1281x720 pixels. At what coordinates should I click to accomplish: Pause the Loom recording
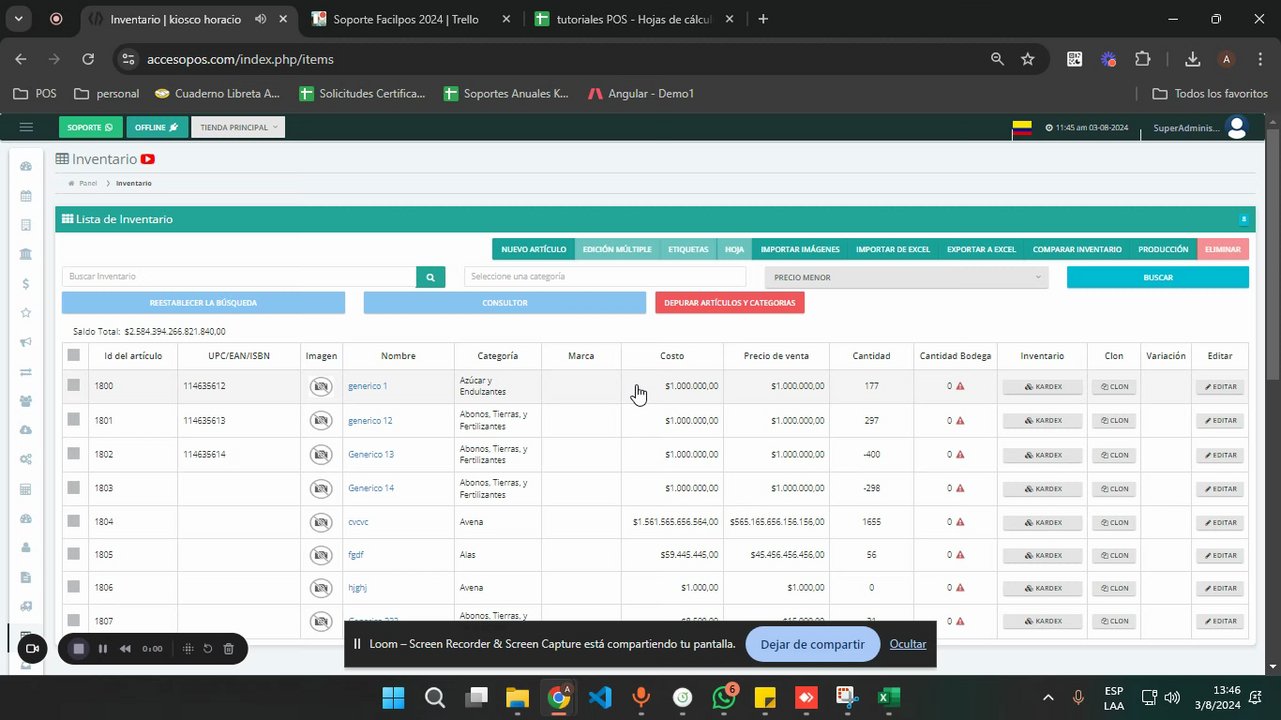tap(103, 649)
